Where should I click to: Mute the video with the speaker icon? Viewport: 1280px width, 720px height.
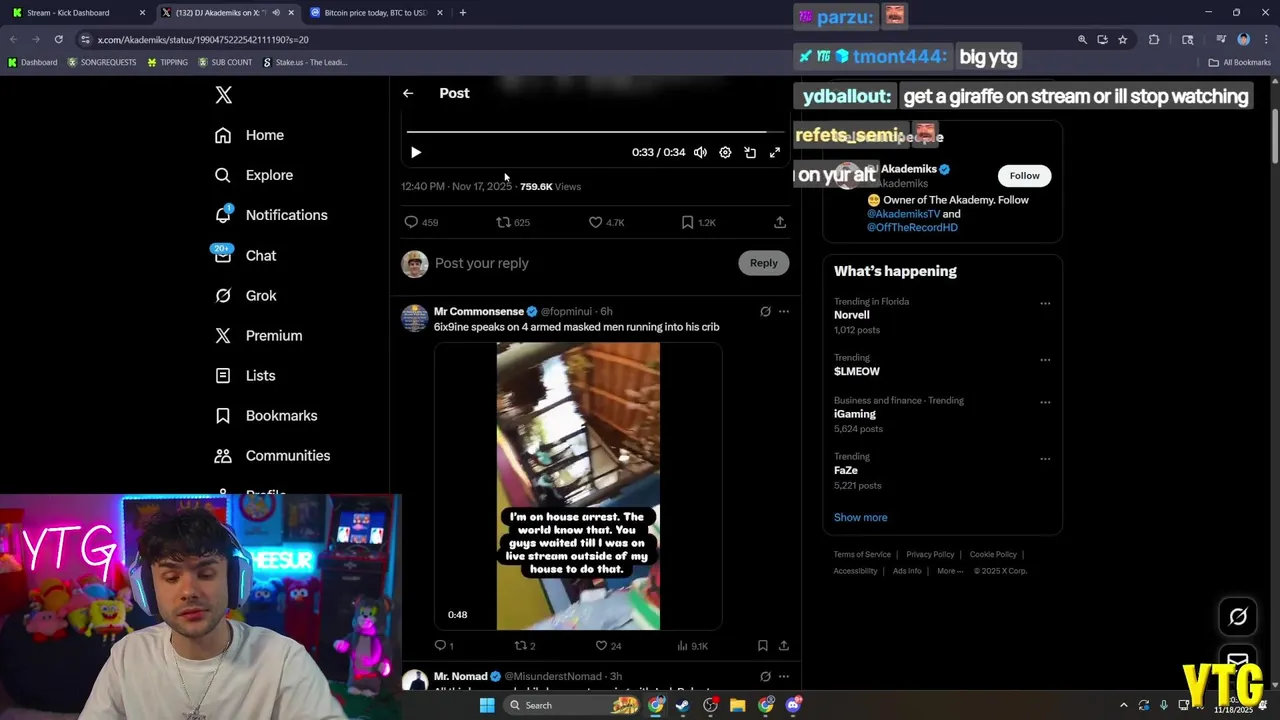tap(700, 152)
